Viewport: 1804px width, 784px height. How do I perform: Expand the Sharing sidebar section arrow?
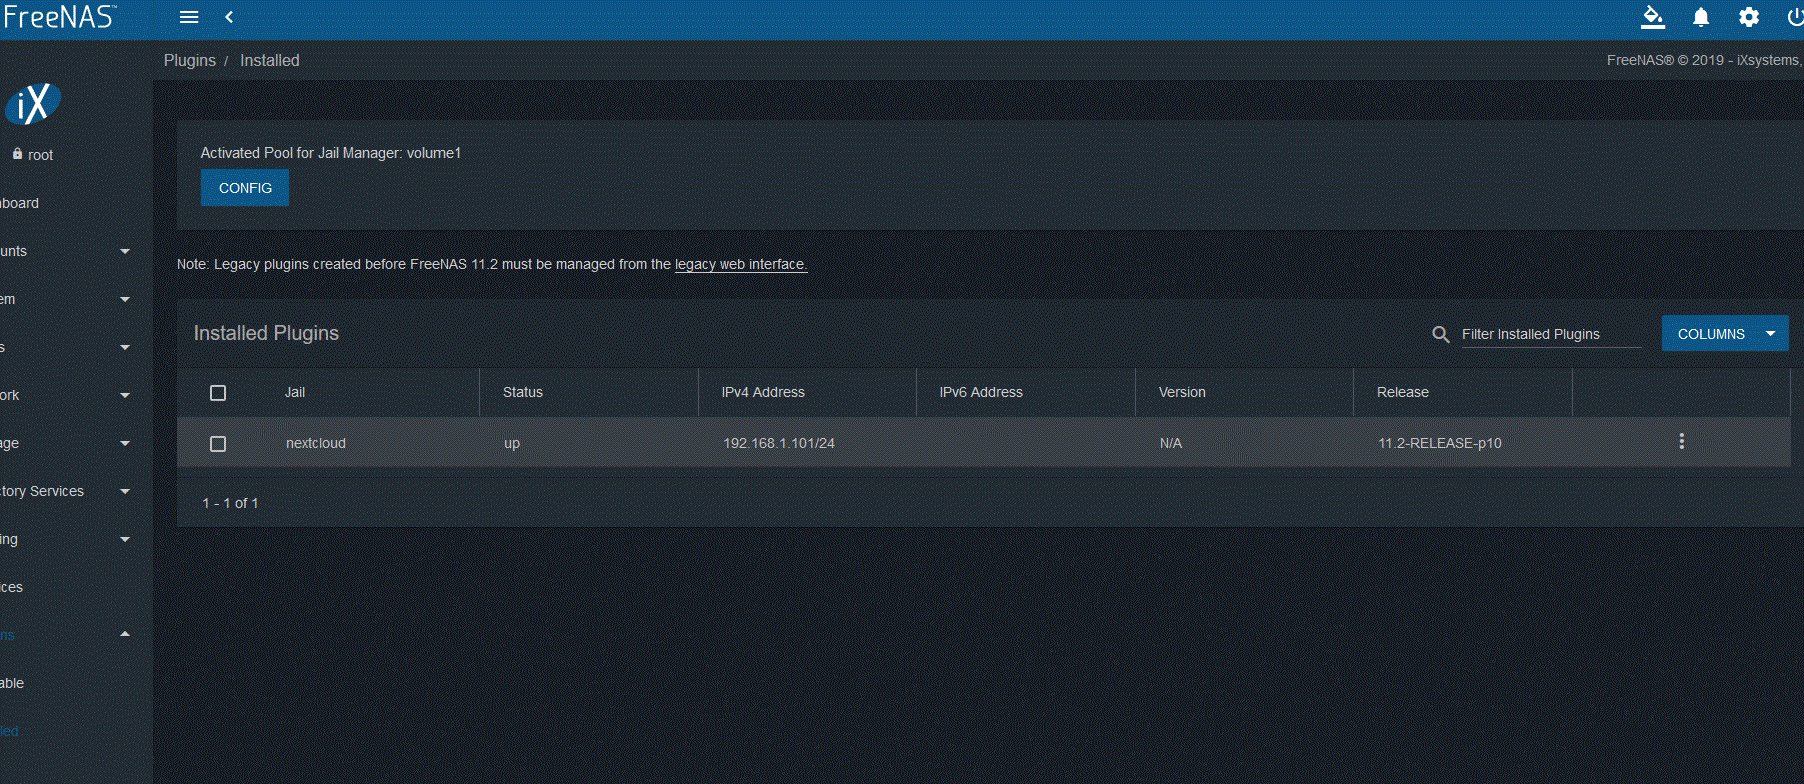125,539
